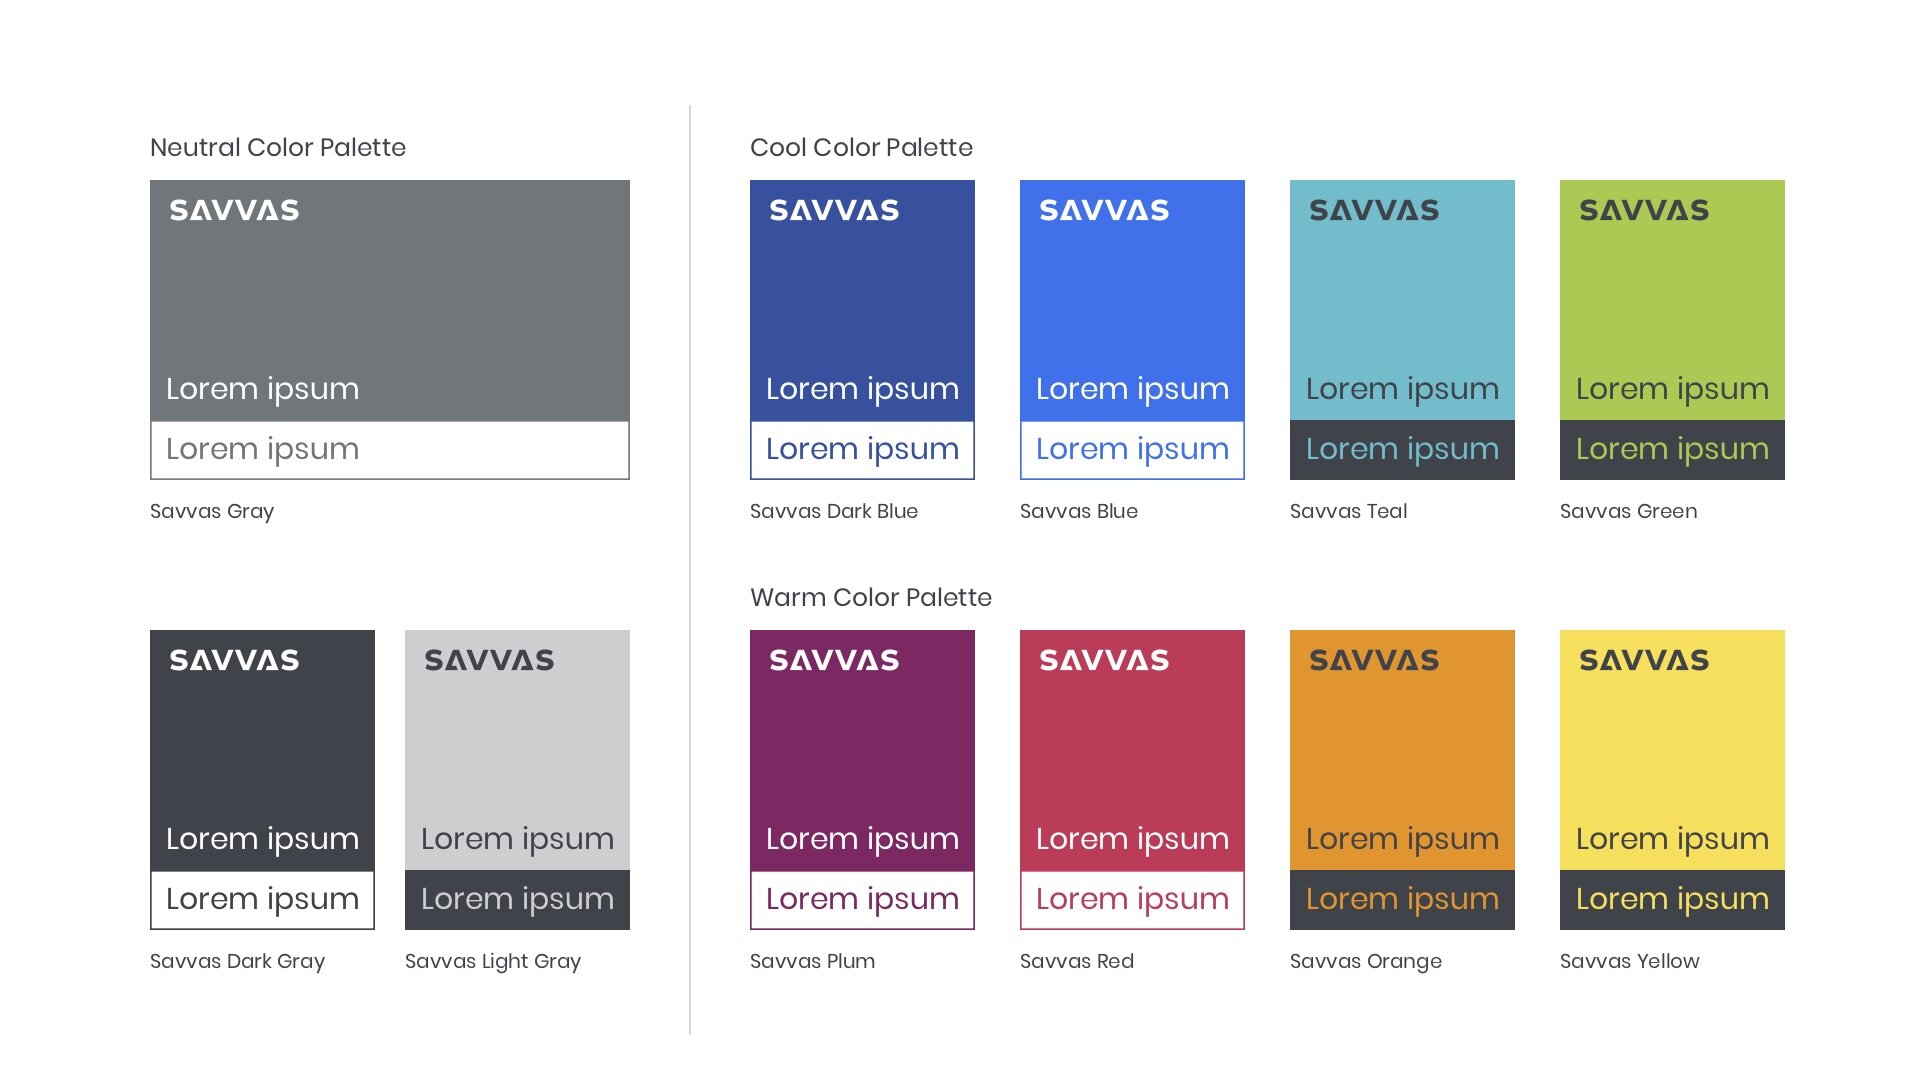Click the SAVVAS logo on the gray swatch

(234, 210)
